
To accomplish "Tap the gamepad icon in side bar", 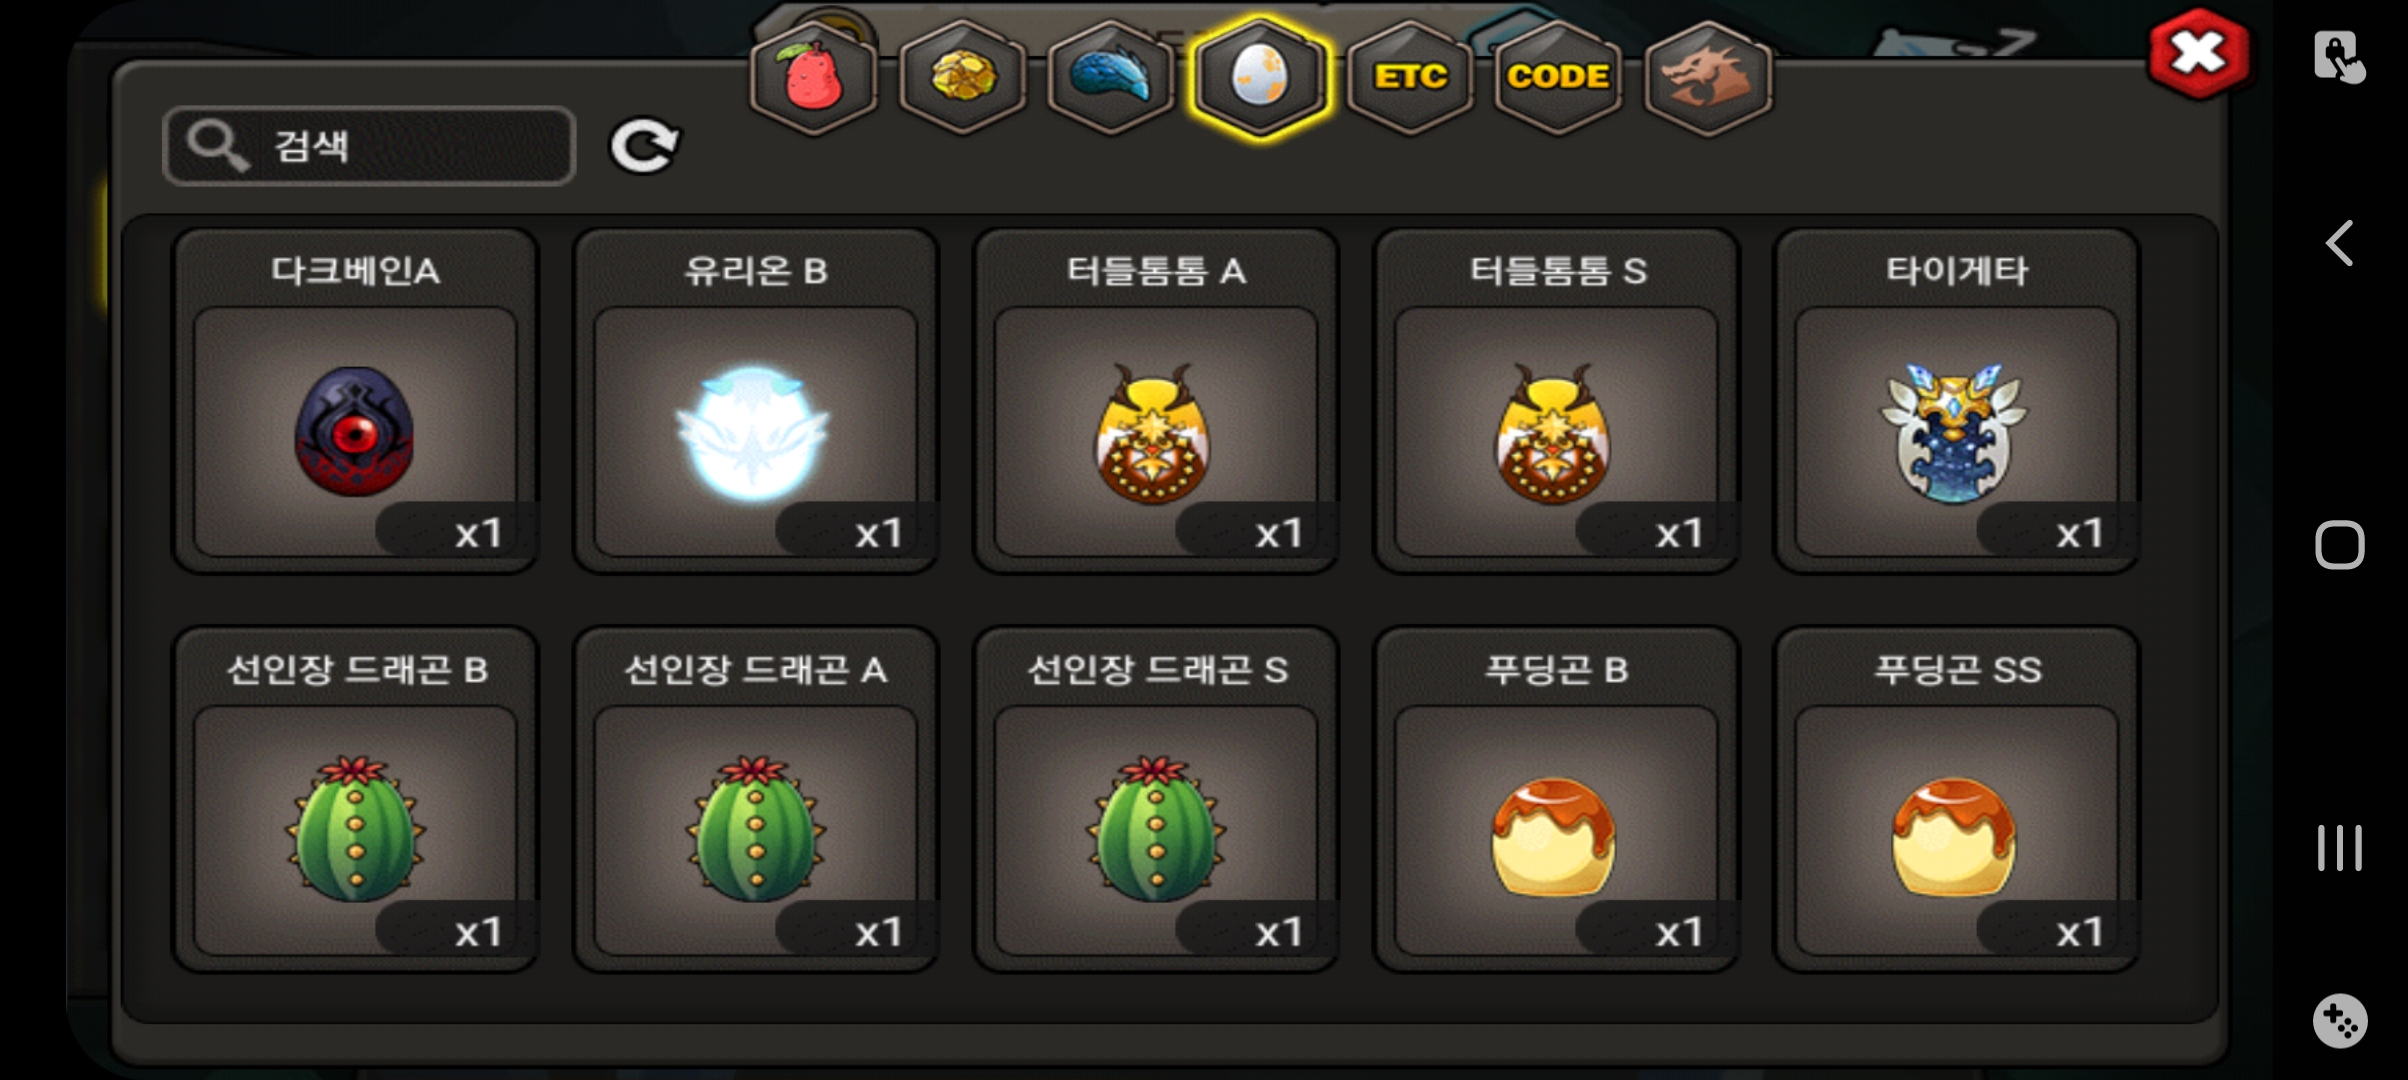I will 2340,1021.
